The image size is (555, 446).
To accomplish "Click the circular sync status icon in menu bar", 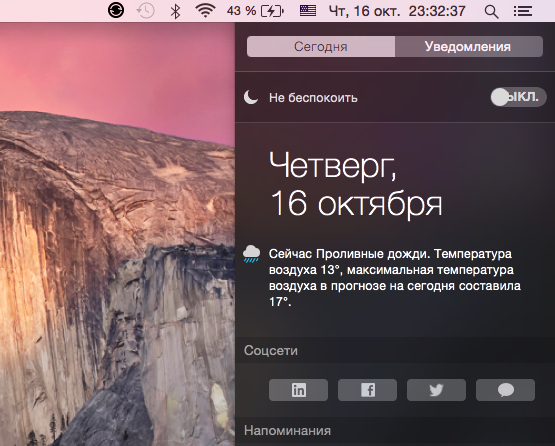I will tap(116, 11).
